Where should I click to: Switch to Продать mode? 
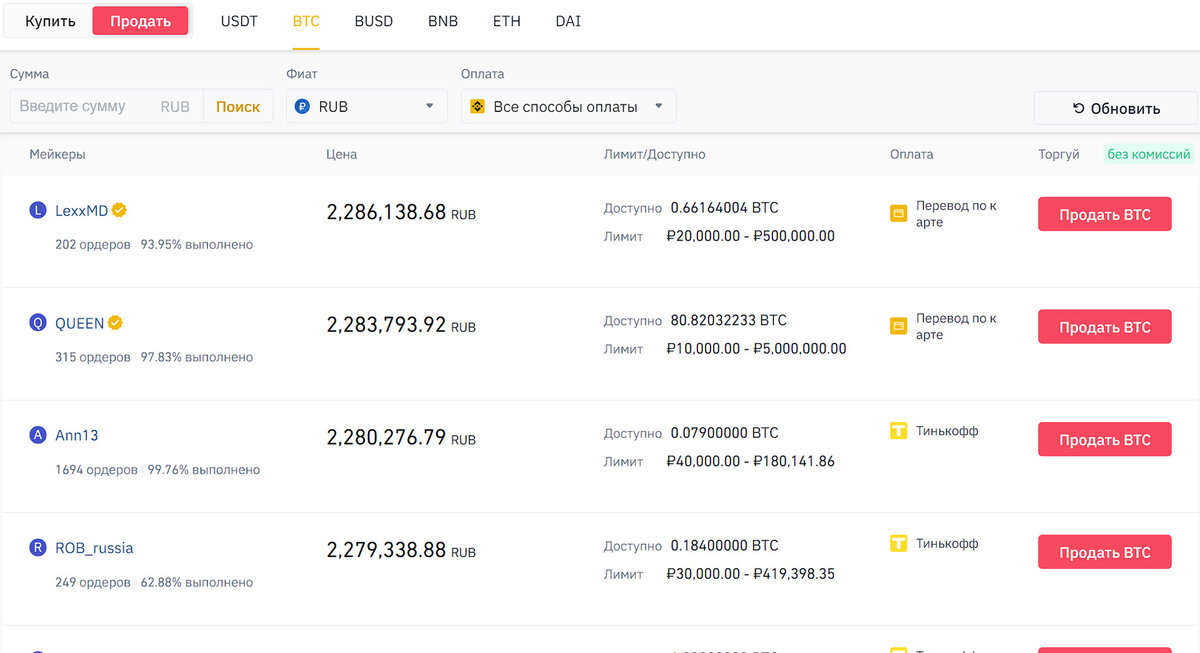140,21
